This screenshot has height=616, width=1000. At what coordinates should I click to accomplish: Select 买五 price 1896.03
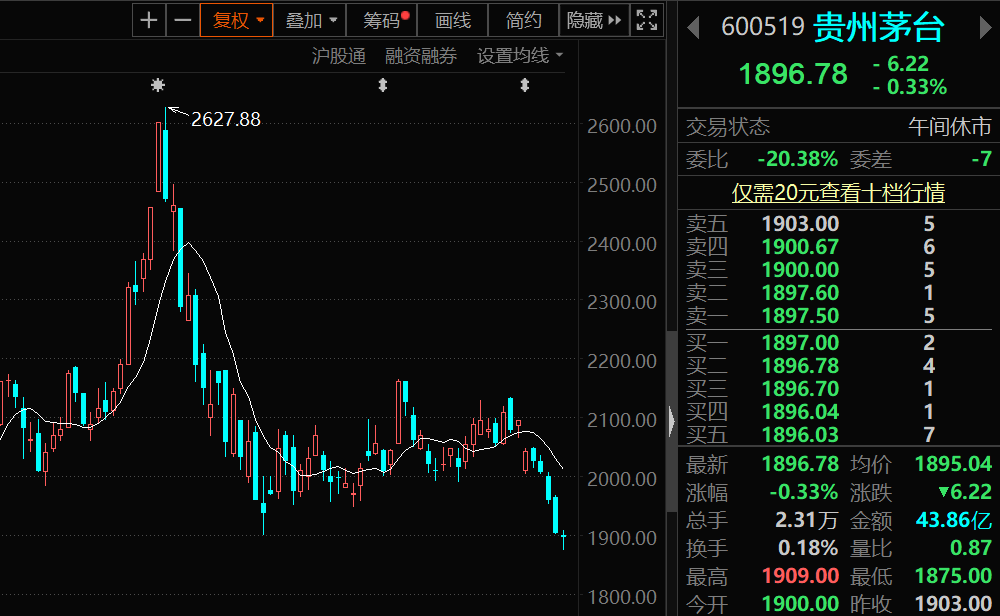coord(800,435)
